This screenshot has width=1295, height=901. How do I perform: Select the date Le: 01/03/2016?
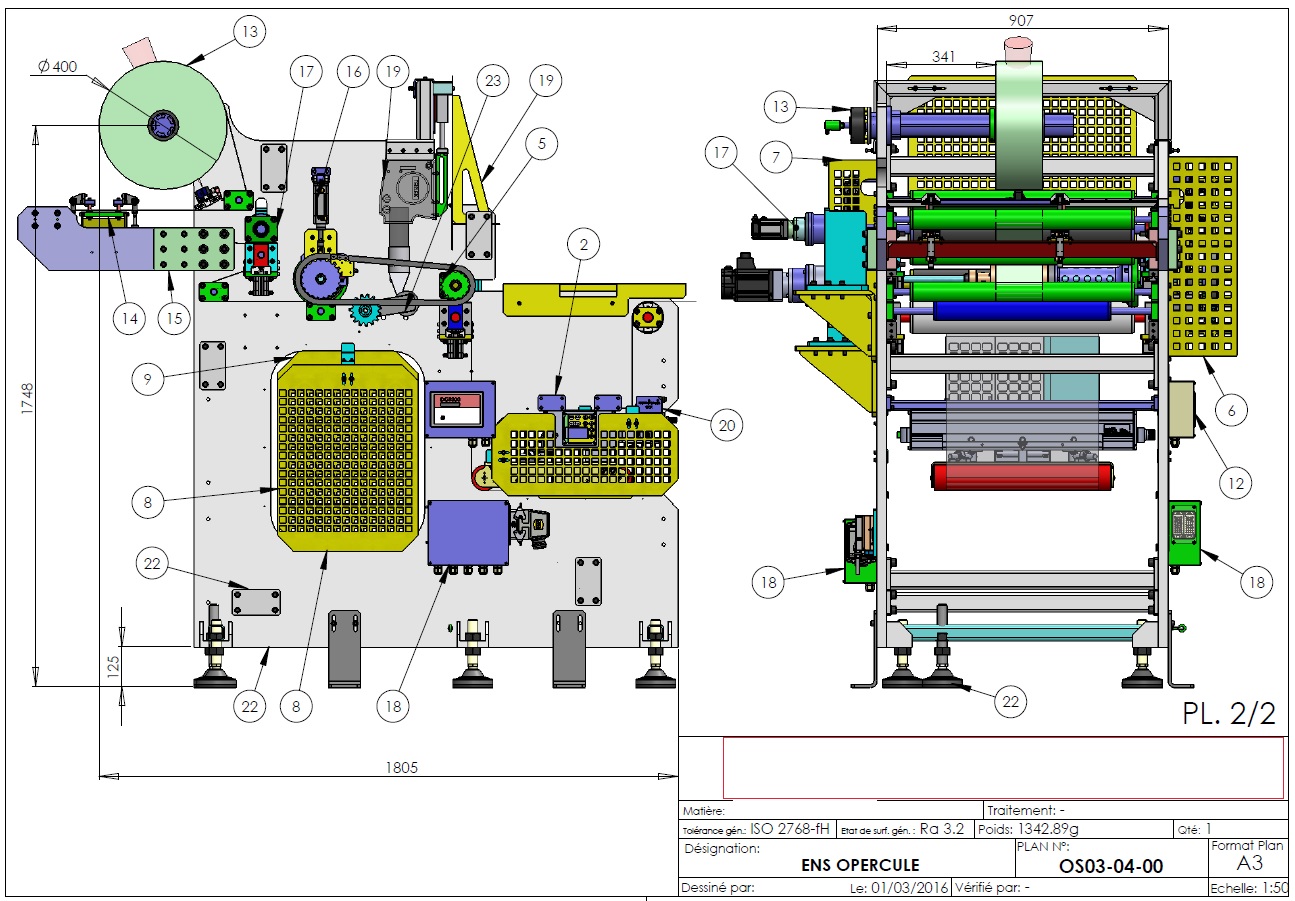click(x=900, y=887)
